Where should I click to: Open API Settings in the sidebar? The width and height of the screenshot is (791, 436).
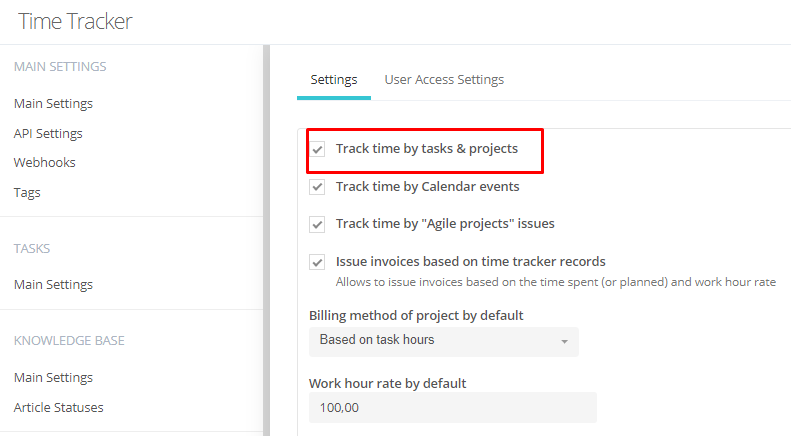pos(48,133)
